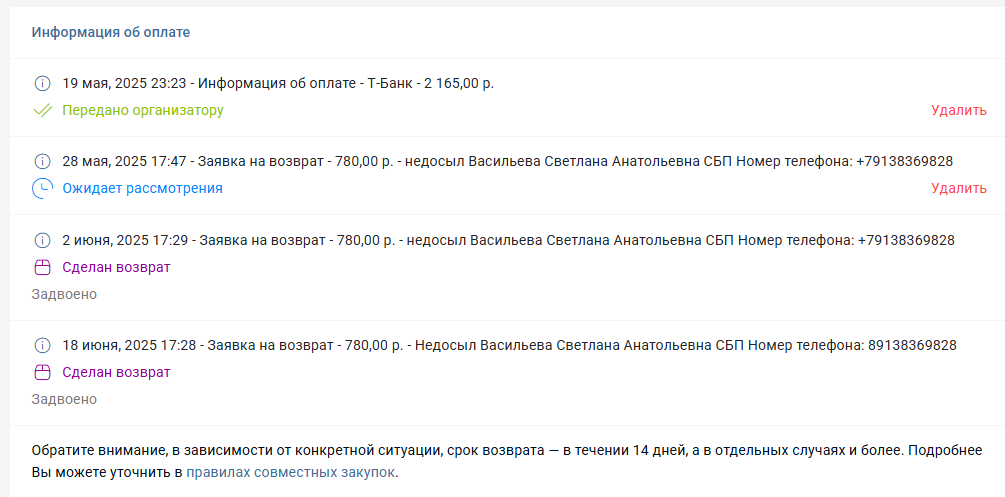This screenshot has width=1005, height=497.
Task: Click Задвоено note under the 2 июня entry
Action: (64, 294)
